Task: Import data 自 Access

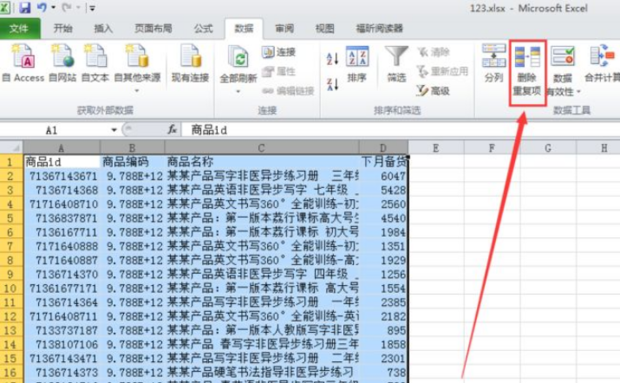Action: pyautogui.click(x=23, y=64)
